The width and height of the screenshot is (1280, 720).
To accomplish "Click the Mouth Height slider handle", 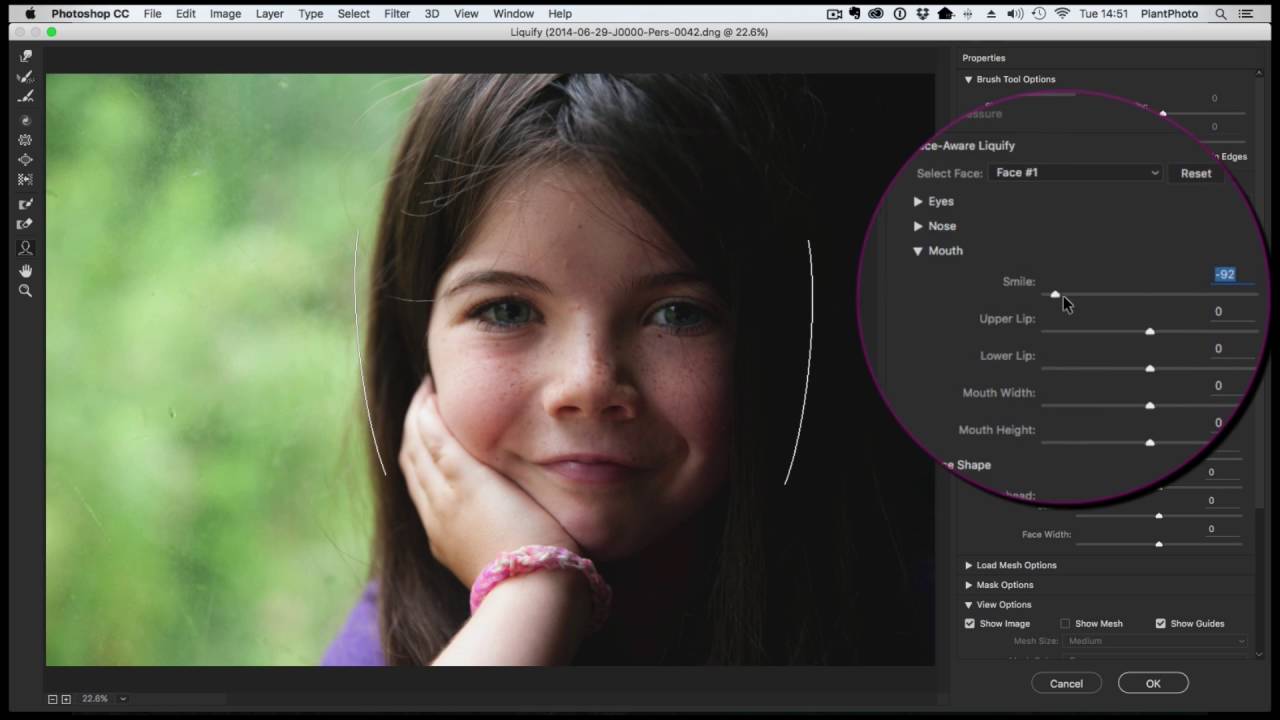I will (x=1150, y=442).
